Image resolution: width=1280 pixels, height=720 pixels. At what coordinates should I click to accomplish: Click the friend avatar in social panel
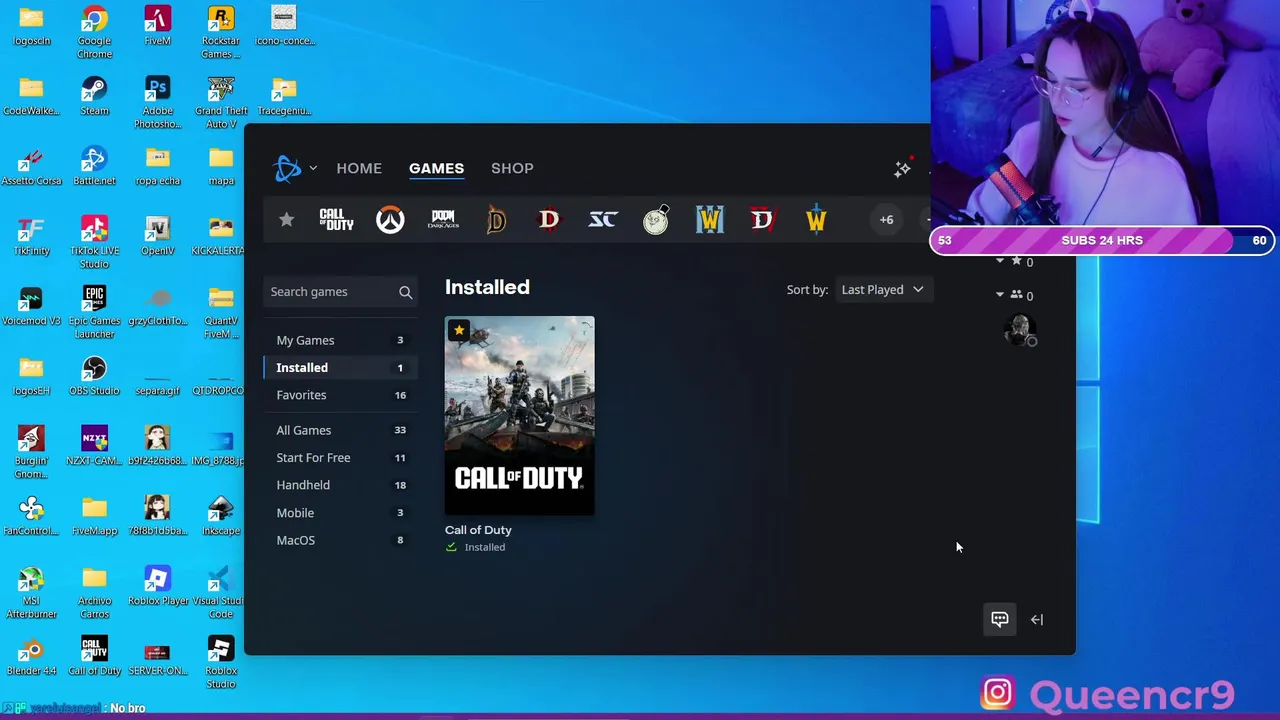click(x=1019, y=330)
